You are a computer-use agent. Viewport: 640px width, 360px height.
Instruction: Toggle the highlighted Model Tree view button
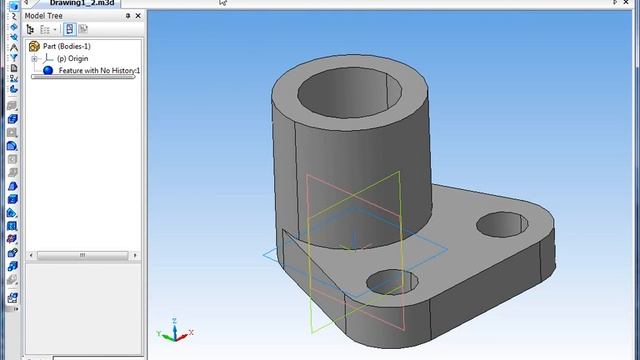pyautogui.click(x=69, y=29)
